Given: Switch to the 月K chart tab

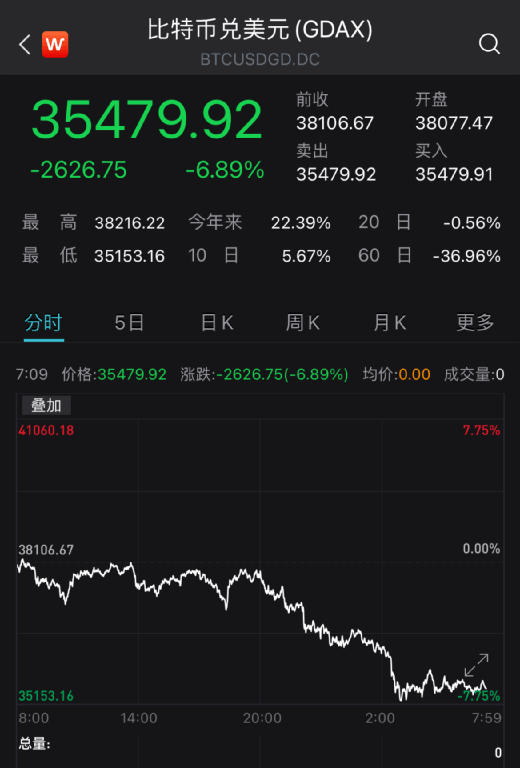Looking at the screenshot, I should point(389,323).
